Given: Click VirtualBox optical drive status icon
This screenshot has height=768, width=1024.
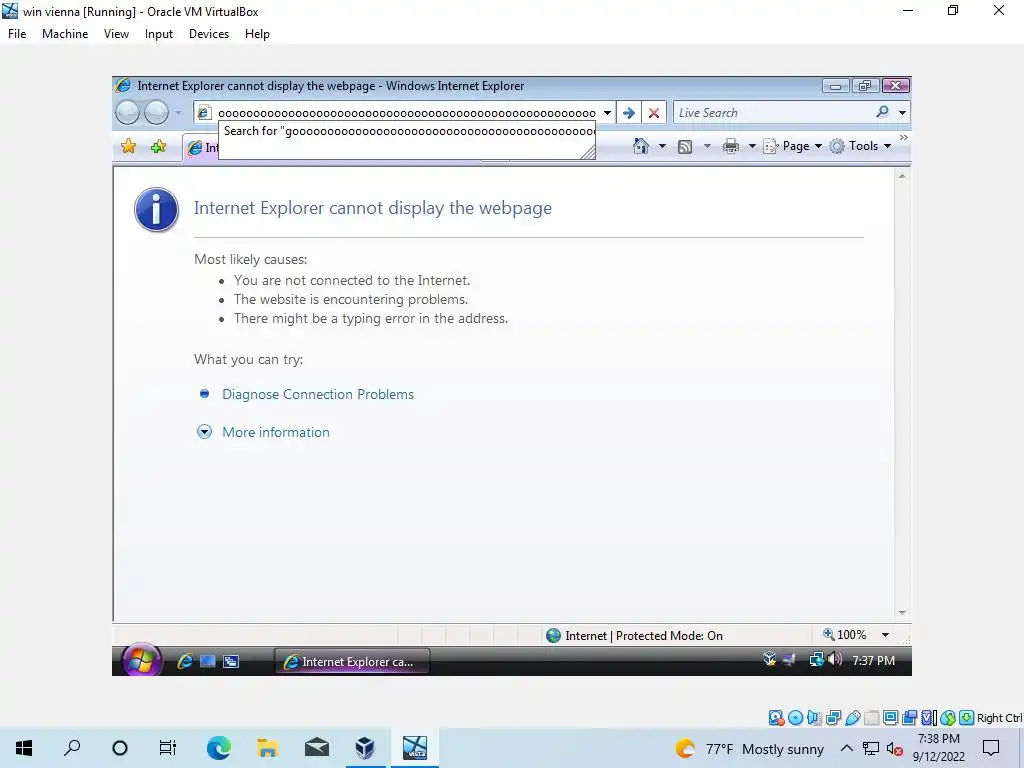Looking at the screenshot, I should pyautogui.click(x=795, y=718).
